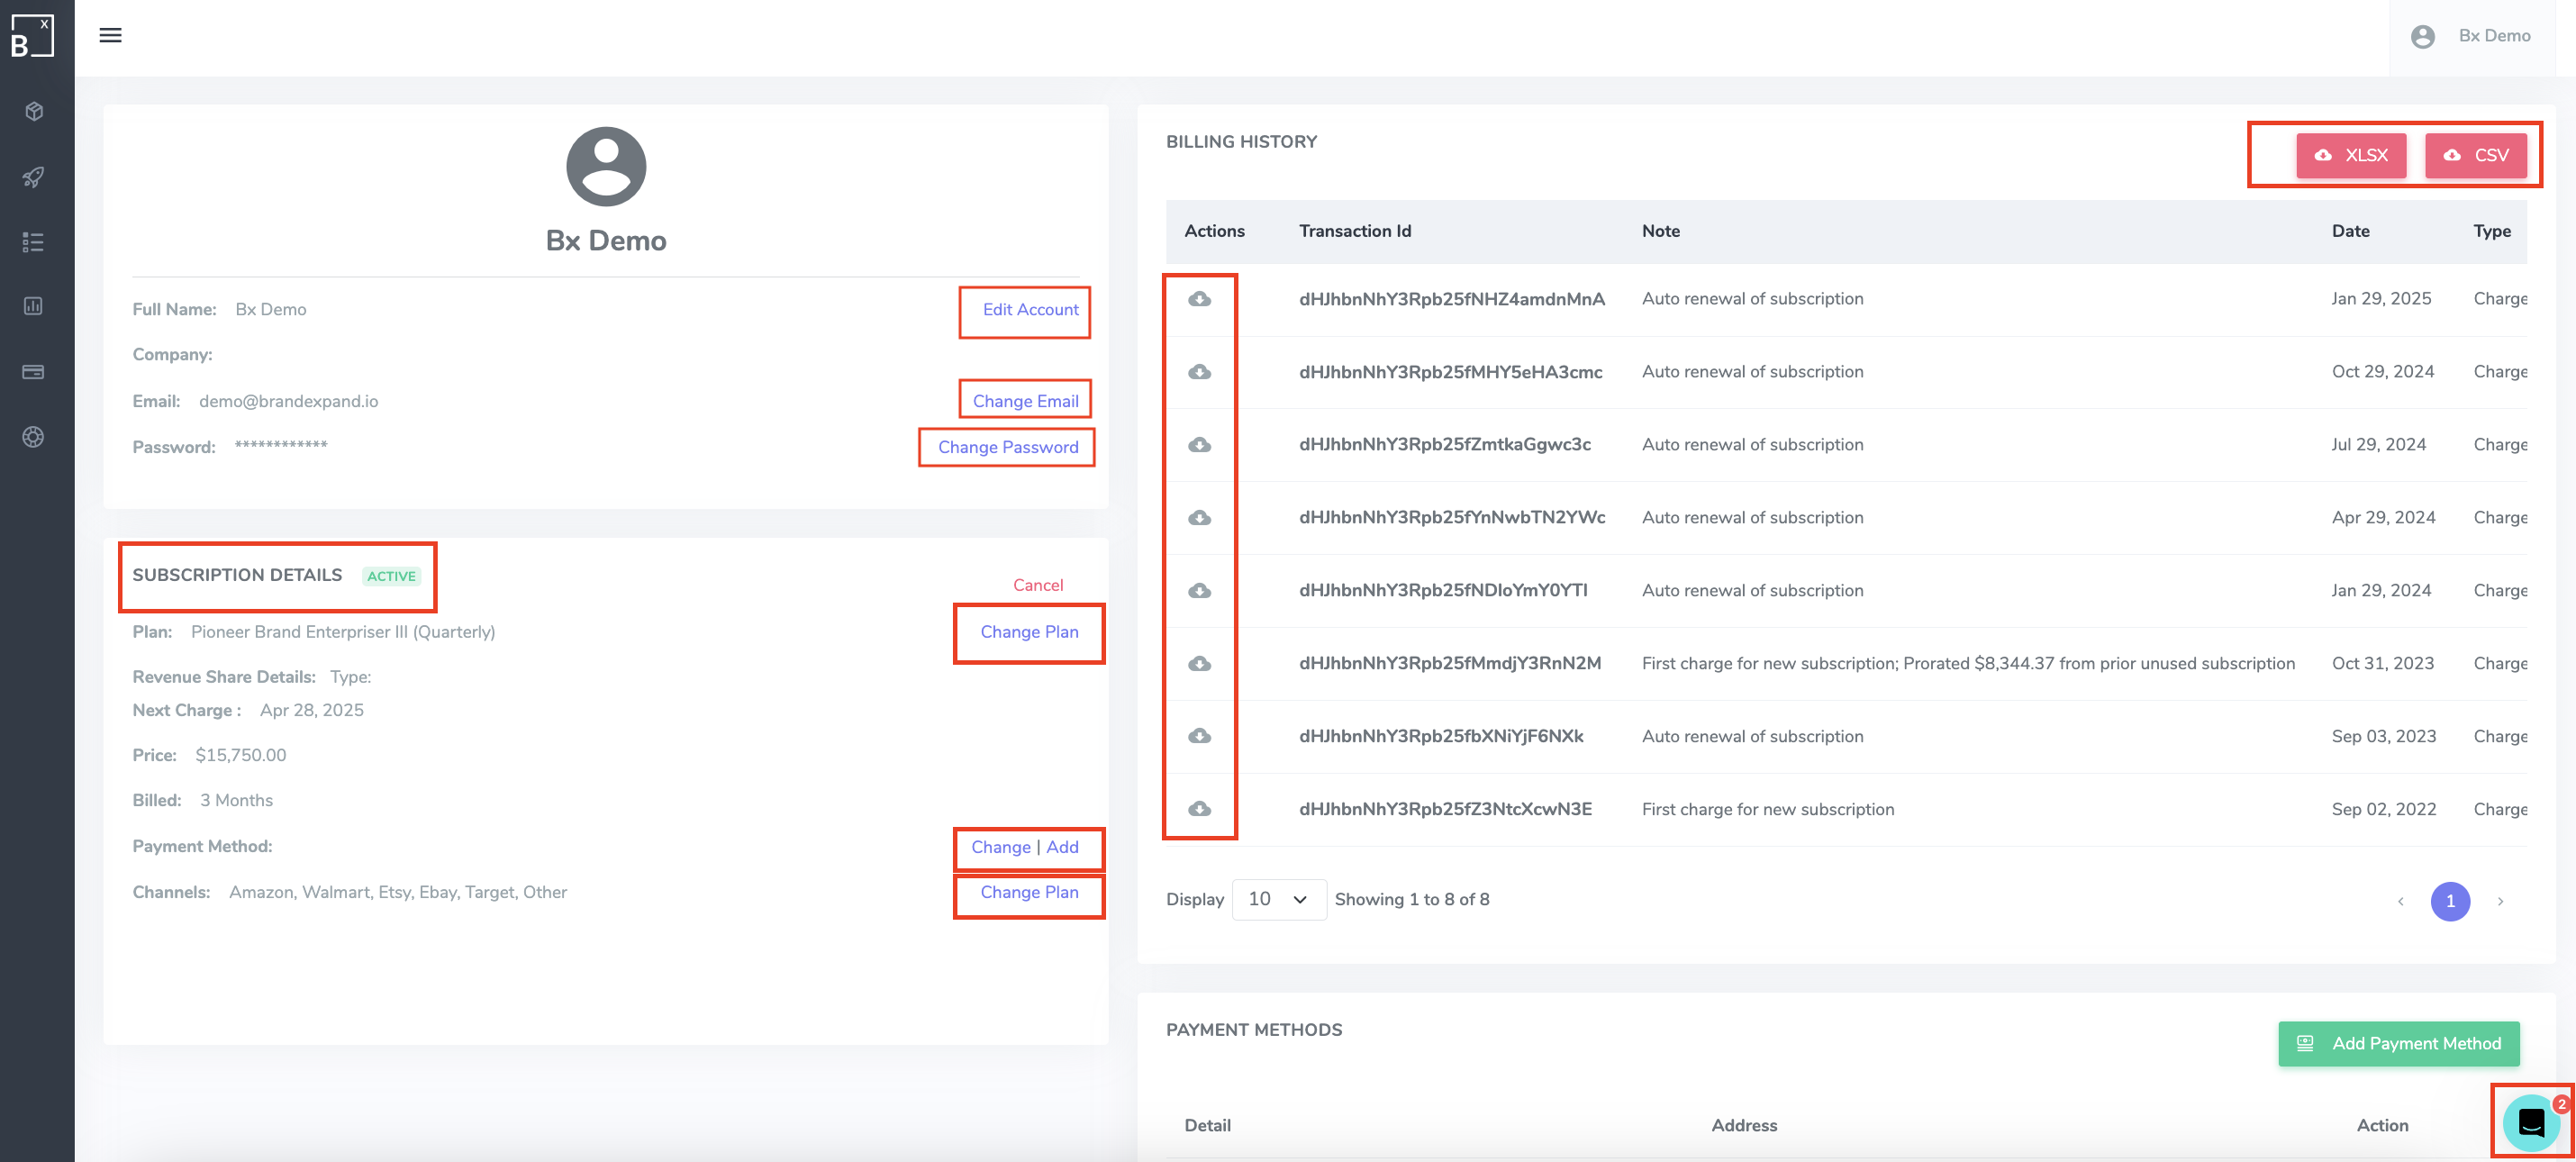
Task: Click Add Payment Method button
Action: [2398, 1043]
